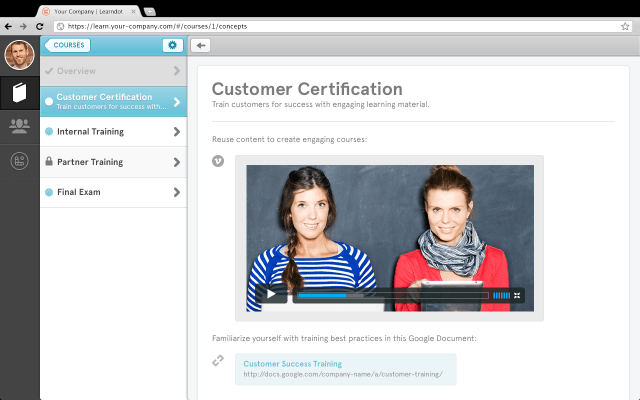Viewport: 640px width, 400px height.
Task: Go back to Courses list
Action: [67, 45]
